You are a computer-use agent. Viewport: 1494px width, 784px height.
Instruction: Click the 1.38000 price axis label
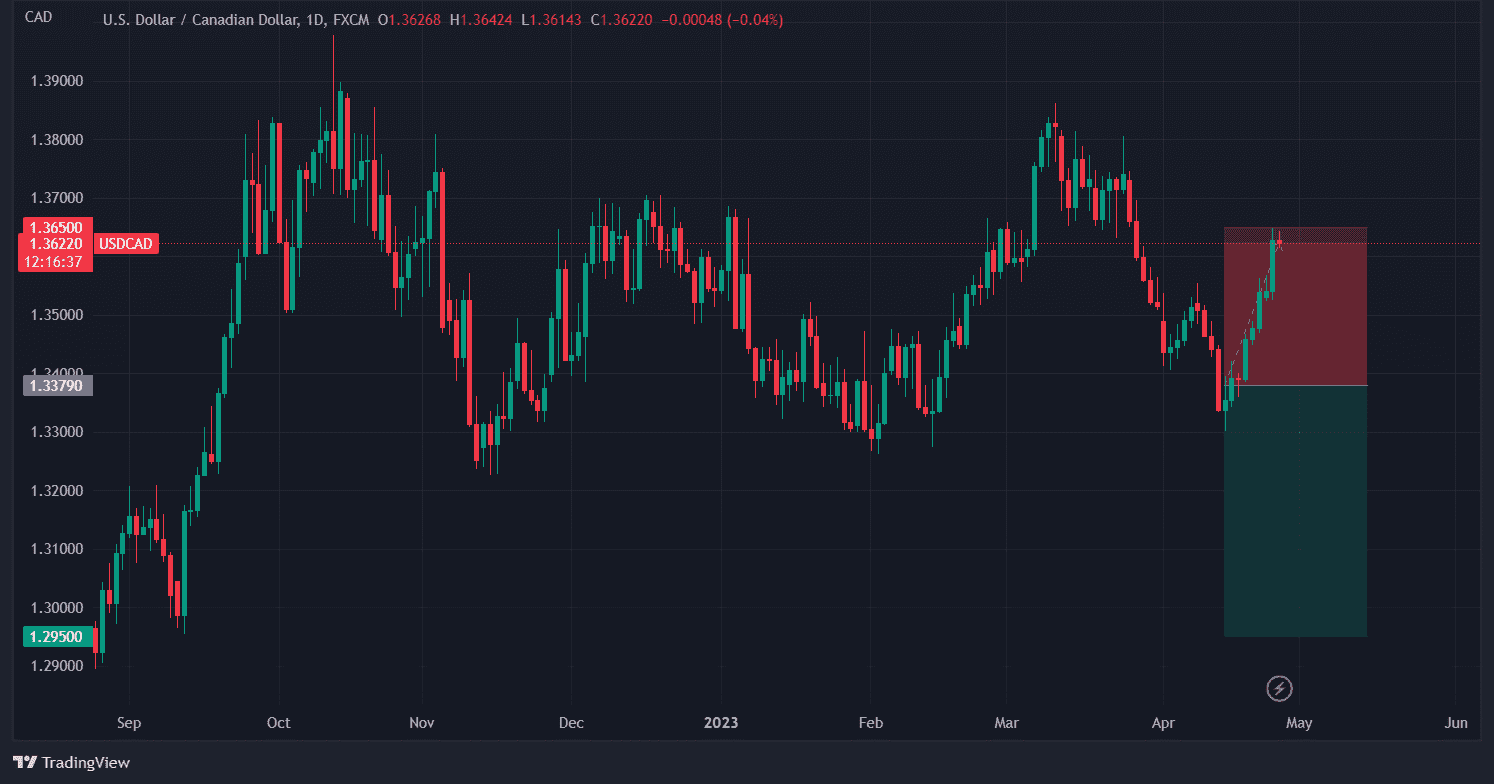coord(56,140)
